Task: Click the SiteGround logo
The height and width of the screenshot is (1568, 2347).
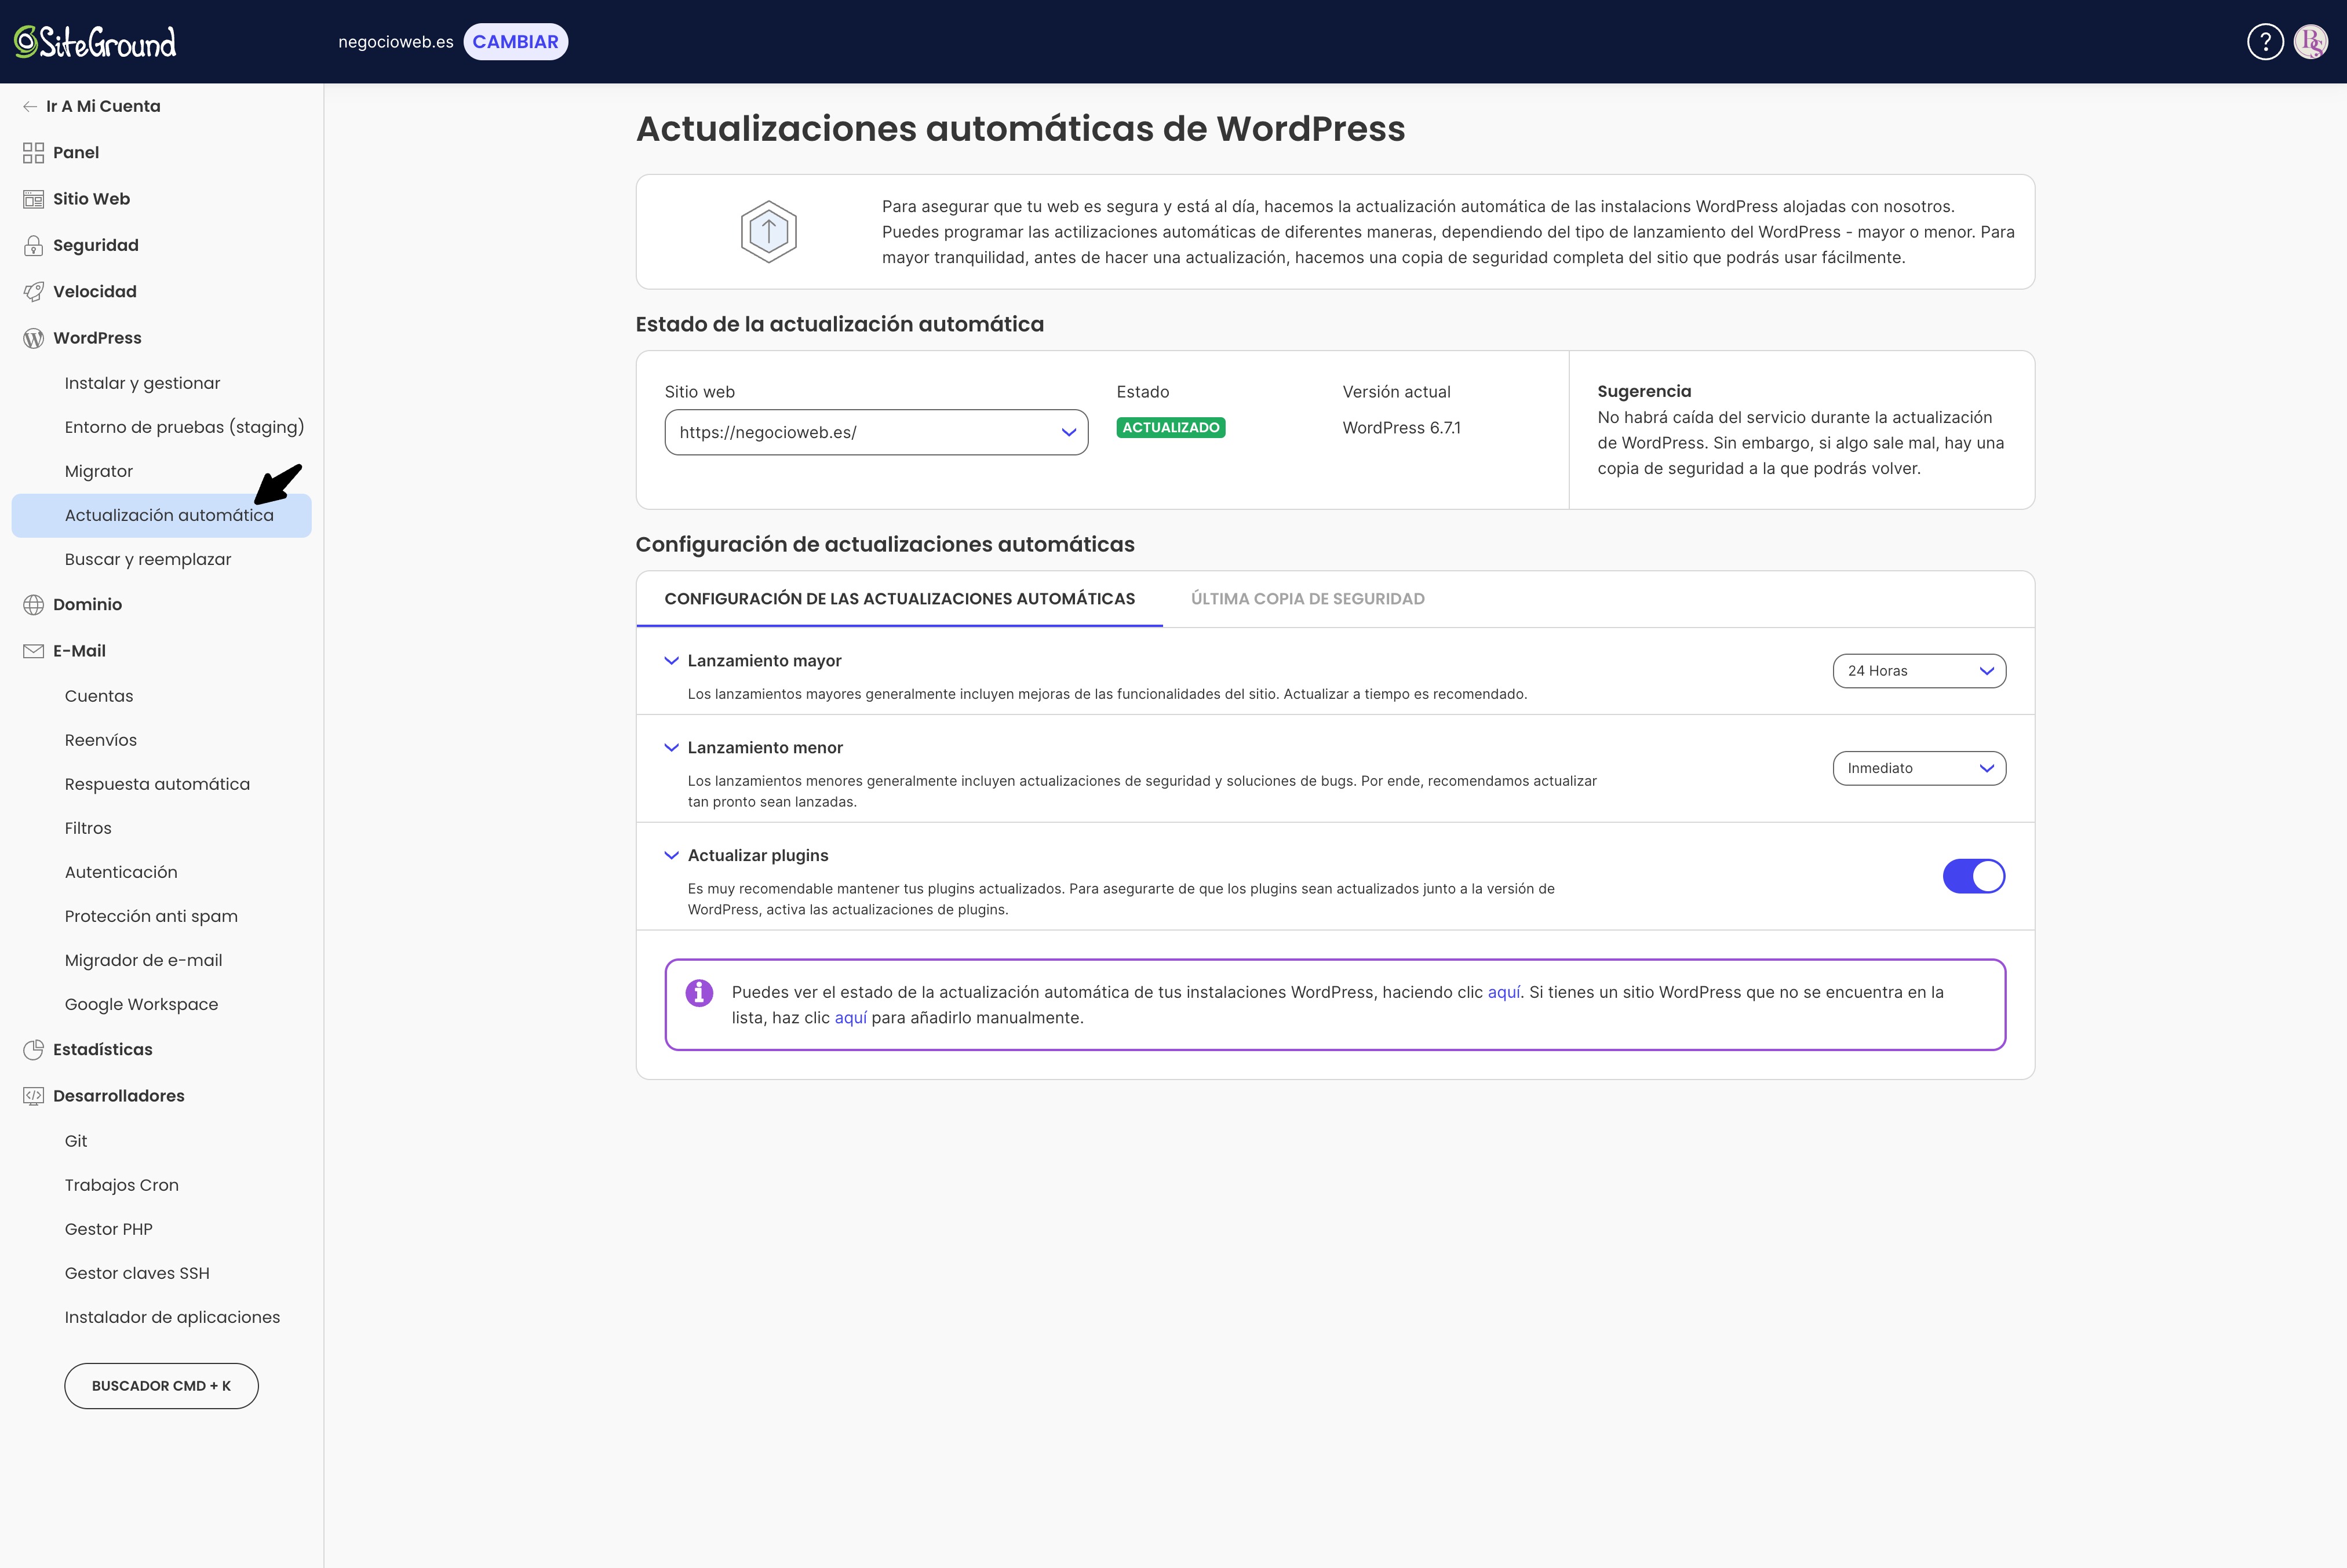Action: [95, 42]
